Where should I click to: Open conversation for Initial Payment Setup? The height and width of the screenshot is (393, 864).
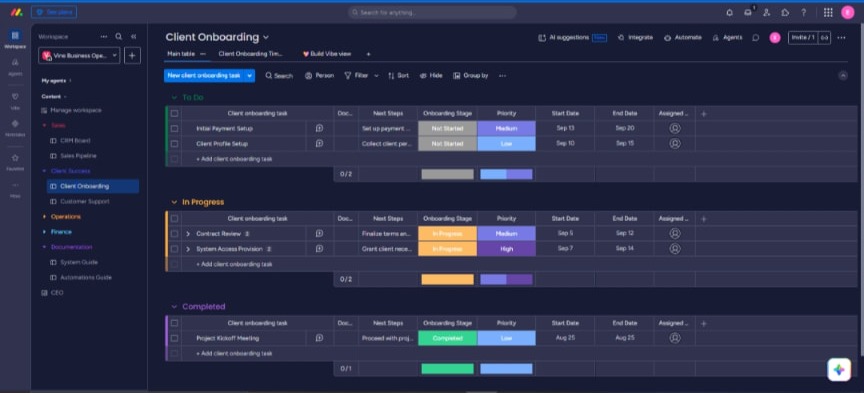click(319, 128)
